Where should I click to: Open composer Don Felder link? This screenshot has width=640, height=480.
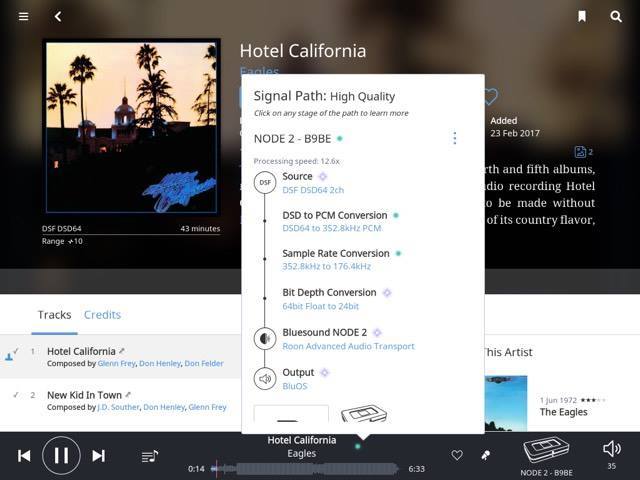[x=204, y=363]
